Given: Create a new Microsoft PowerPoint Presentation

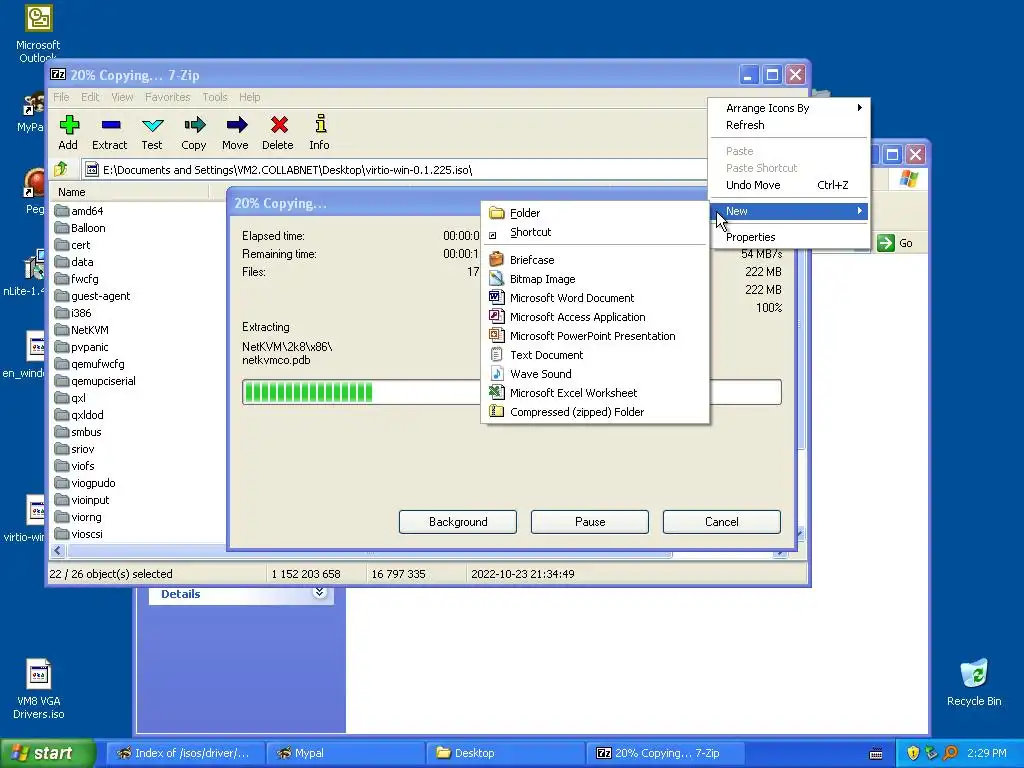Looking at the screenshot, I should coord(595,336).
